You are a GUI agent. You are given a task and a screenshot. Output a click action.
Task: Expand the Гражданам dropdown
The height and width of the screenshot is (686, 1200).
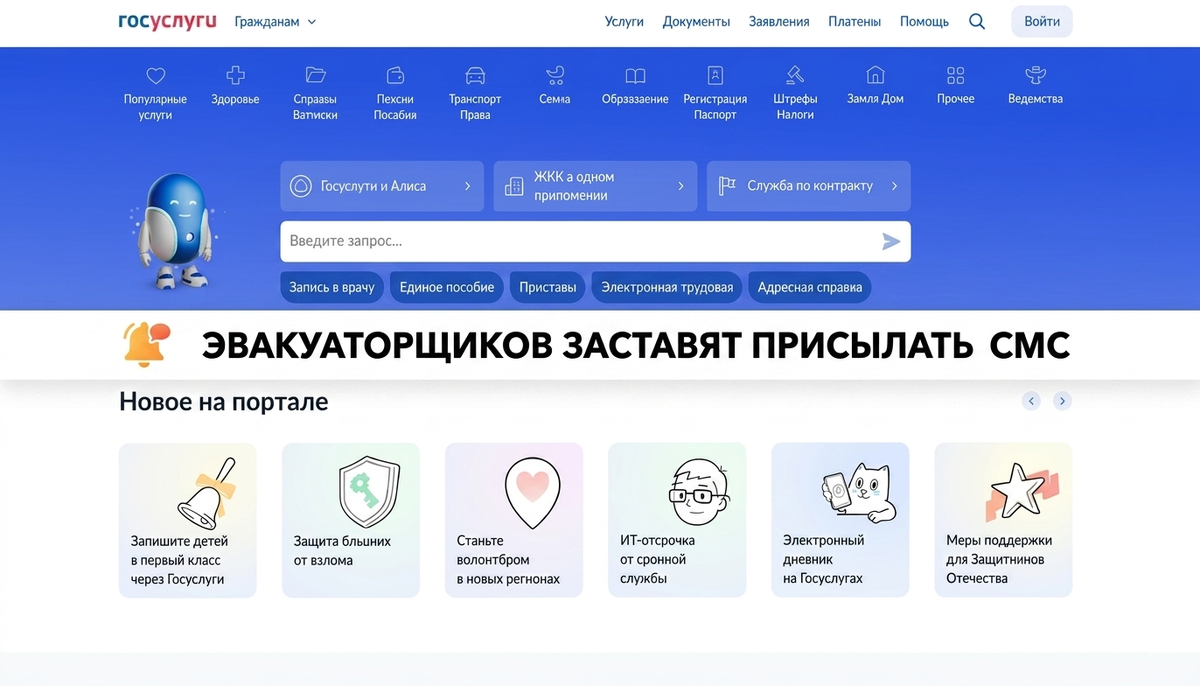tap(275, 21)
